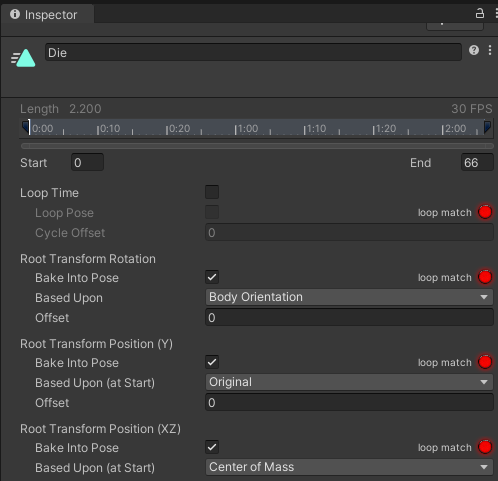Click the Root Transform Rotation loop match indicator
The image size is (498, 481).
click(x=485, y=277)
